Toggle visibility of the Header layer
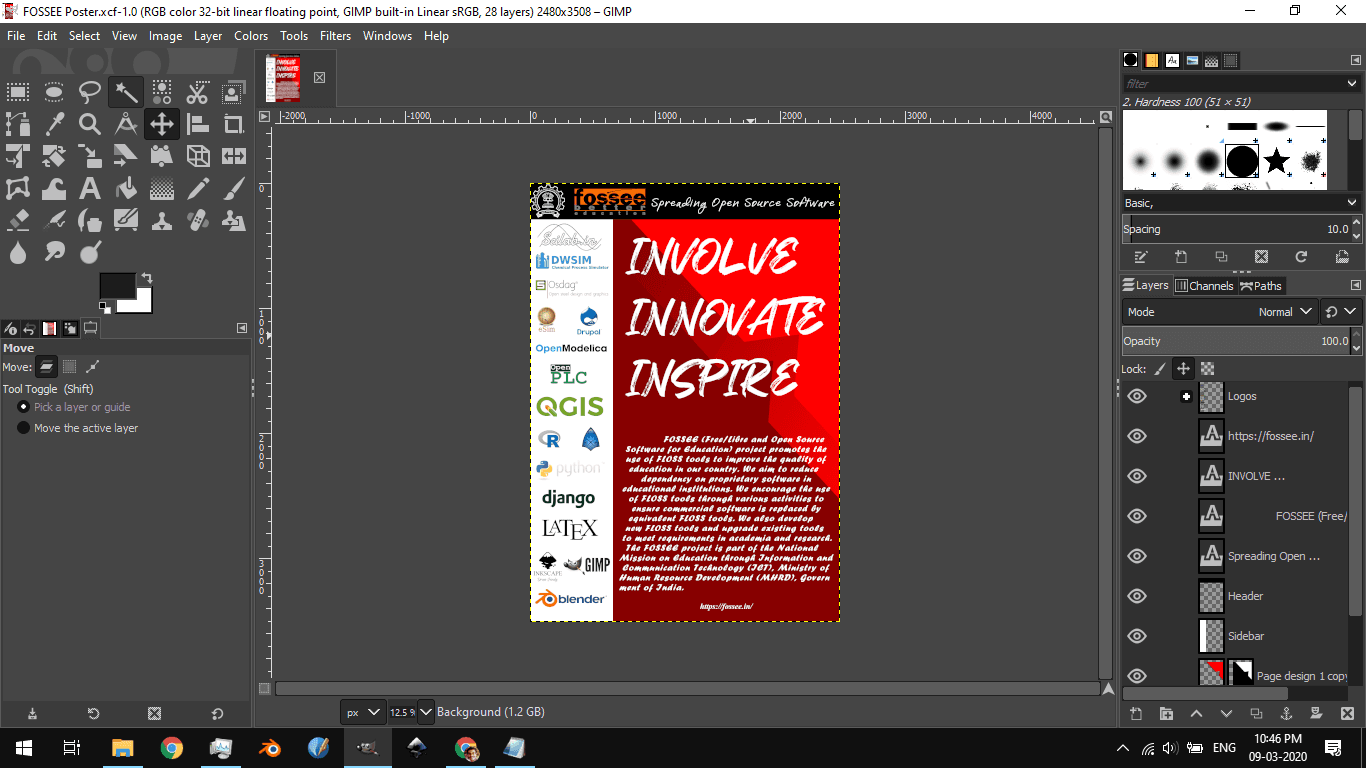Image resolution: width=1366 pixels, height=768 pixels. (1136, 596)
